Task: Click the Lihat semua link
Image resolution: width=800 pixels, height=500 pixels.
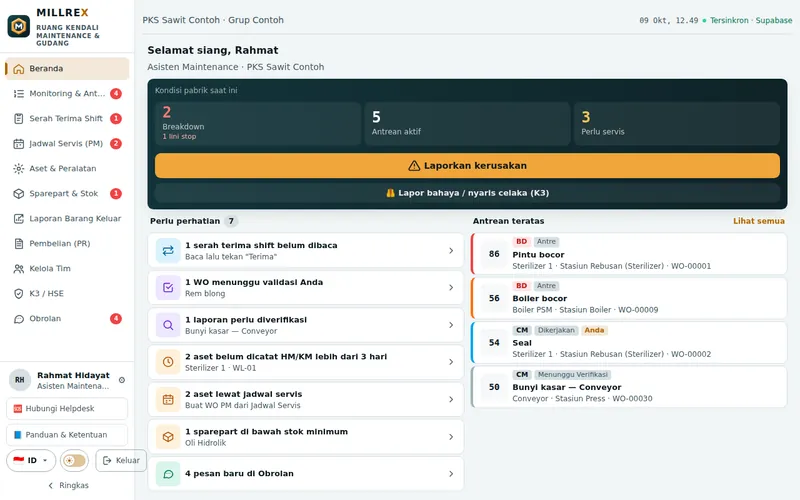Action: pos(759,221)
